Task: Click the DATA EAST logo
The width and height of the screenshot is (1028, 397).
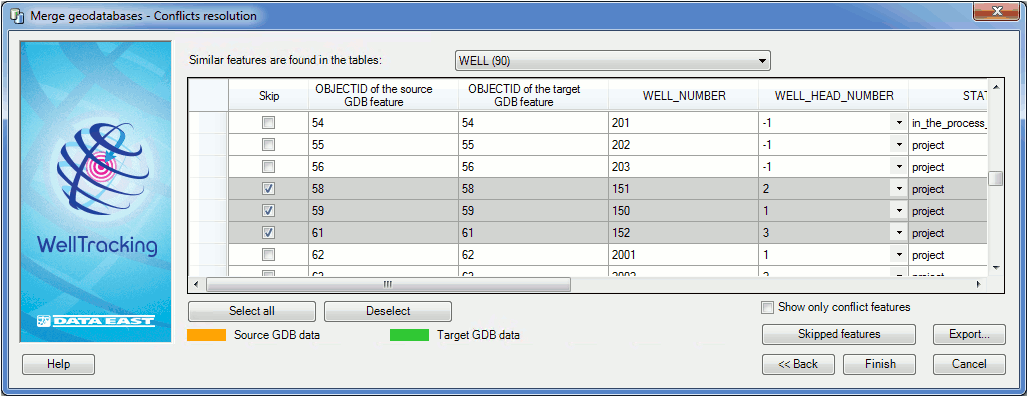Action: click(96, 320)
